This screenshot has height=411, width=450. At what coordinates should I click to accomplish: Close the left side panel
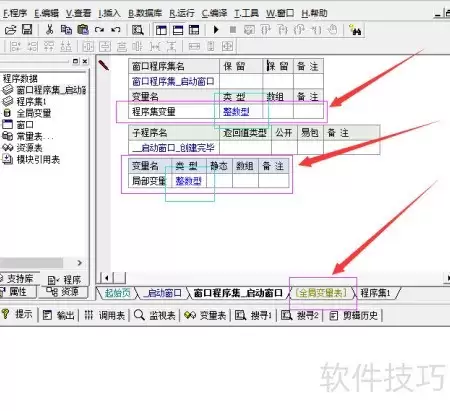click(85, 61)
